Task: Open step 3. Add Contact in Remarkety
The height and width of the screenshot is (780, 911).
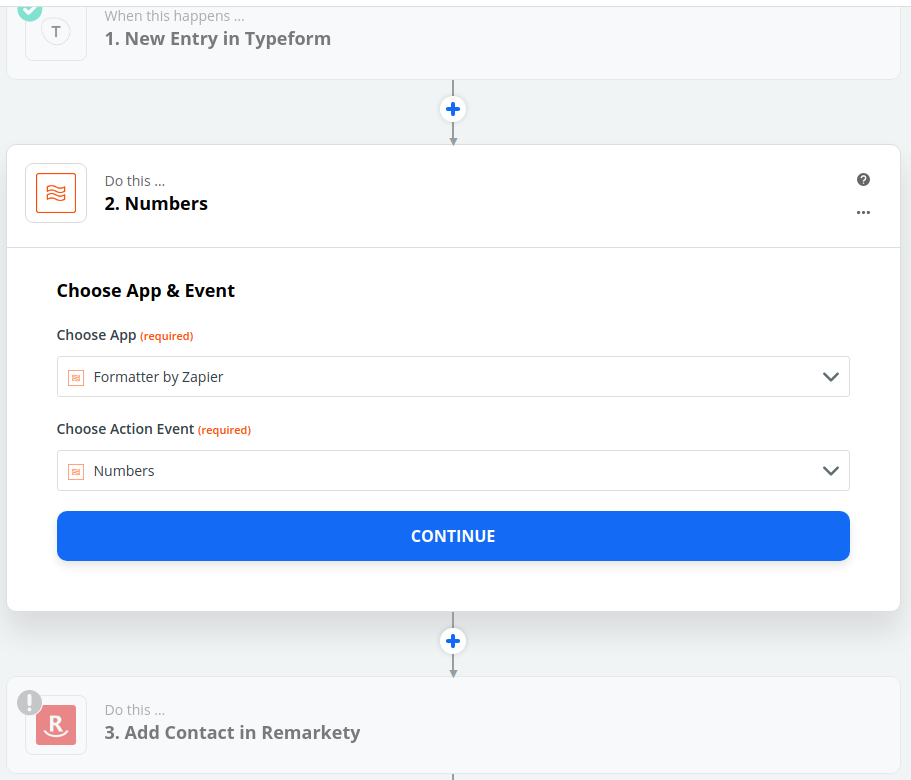Action: click(453, 725)
